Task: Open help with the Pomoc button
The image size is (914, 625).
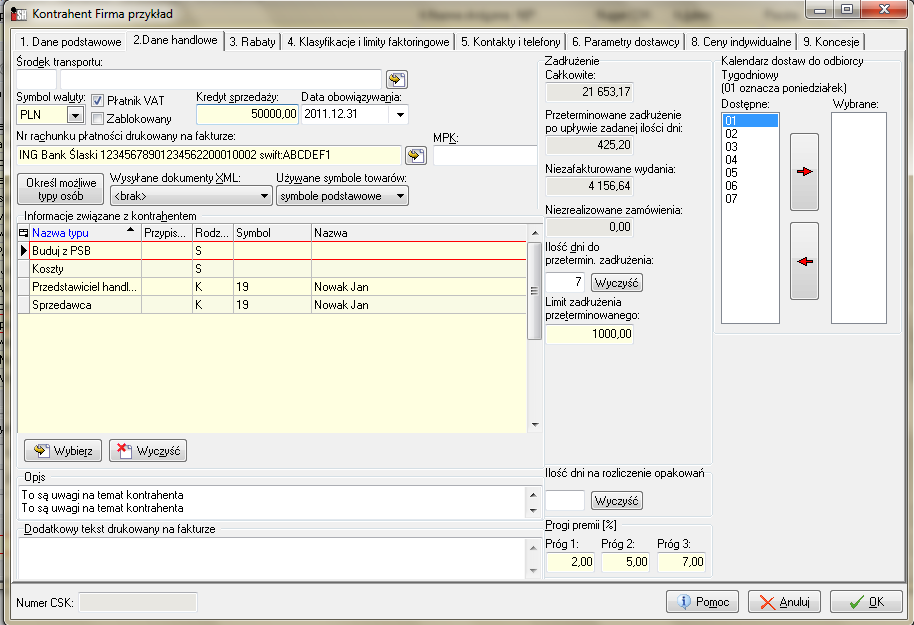Action: [702, 602]
